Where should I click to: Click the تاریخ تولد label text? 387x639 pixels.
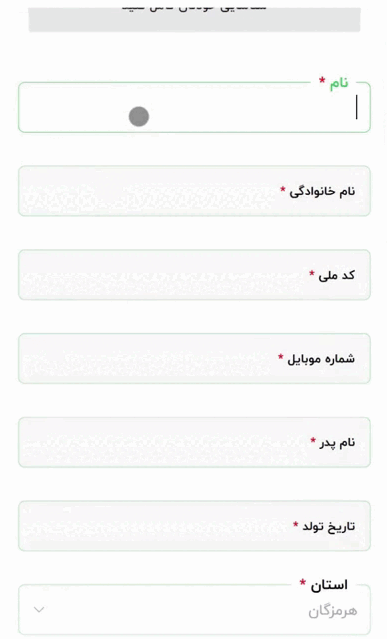[x=328, y=526]
